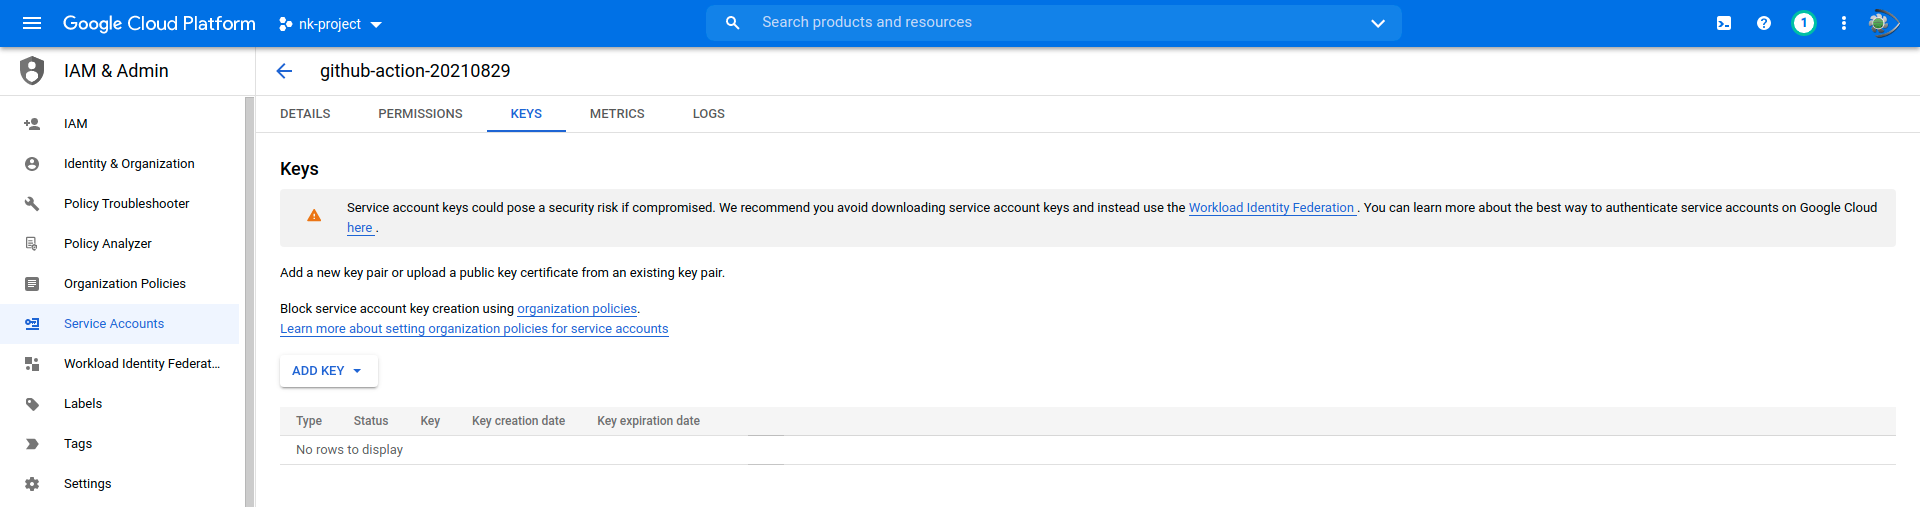Open the Settings gear item in sidebar
The width and height of the screenshot is (1920, 507).
coord(87,484)
